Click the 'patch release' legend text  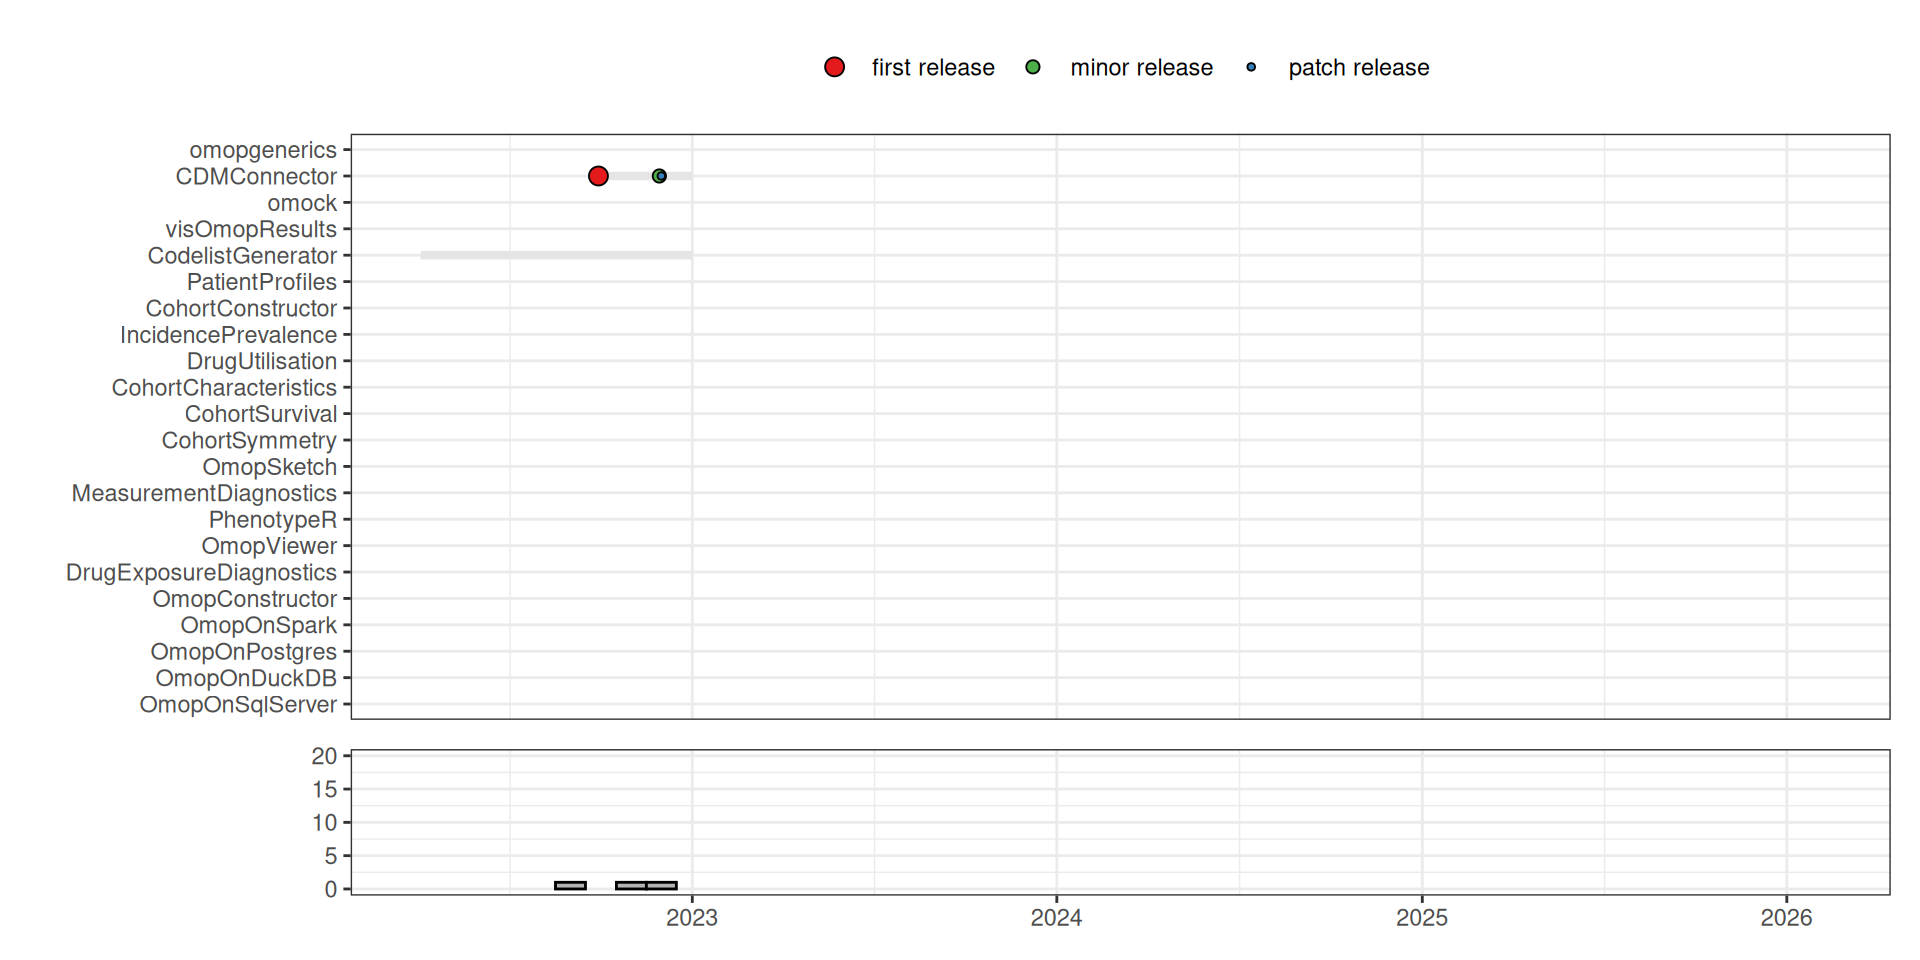click(x=1358, y=68)
